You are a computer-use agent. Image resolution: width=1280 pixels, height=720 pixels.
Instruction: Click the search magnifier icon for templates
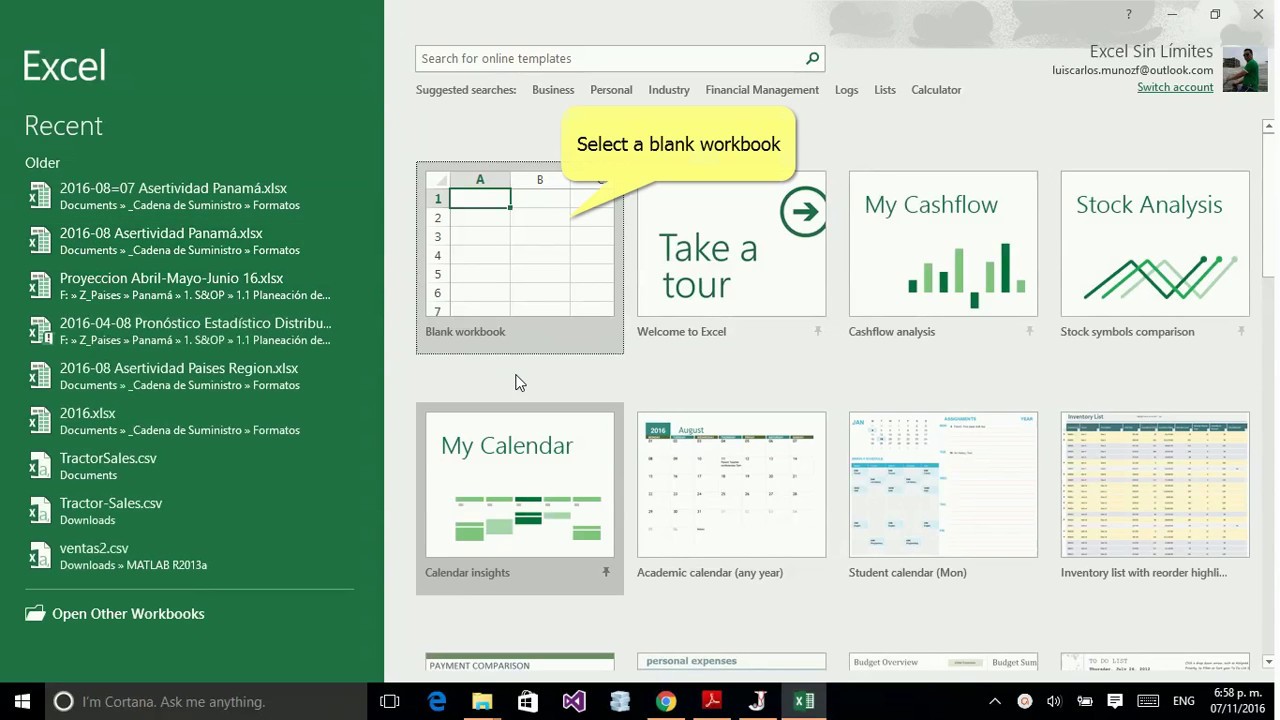[813, 59]
